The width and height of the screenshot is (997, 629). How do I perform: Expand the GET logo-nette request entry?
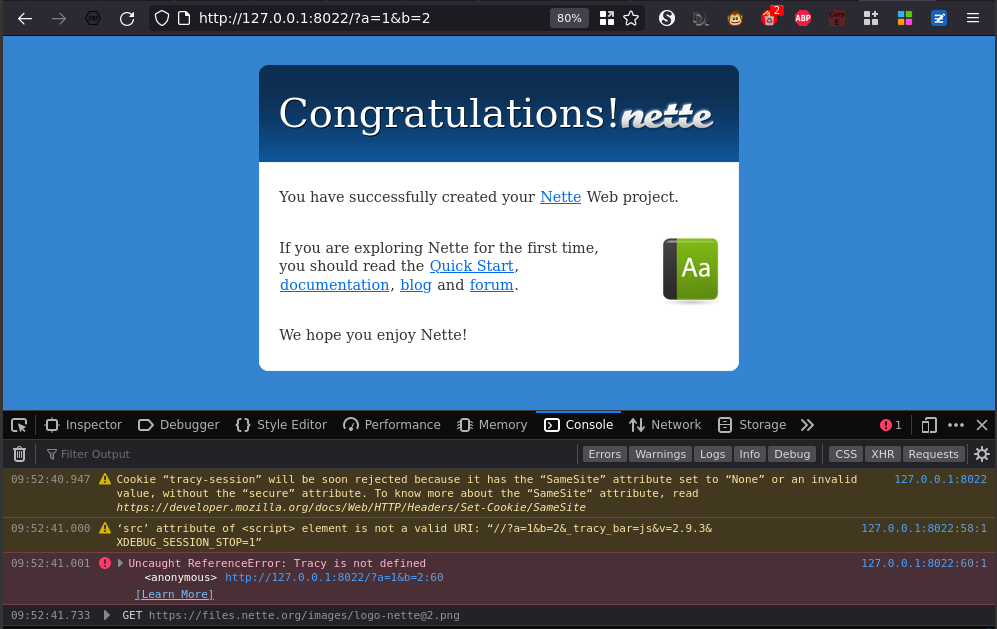pyautogui.click(x=108, y=615)
